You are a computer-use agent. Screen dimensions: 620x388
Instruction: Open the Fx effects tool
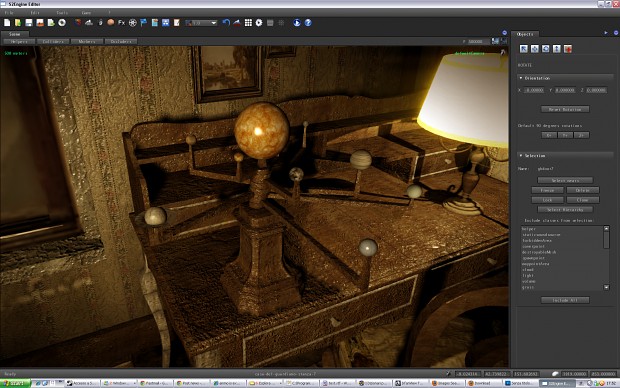pos(121,23)
